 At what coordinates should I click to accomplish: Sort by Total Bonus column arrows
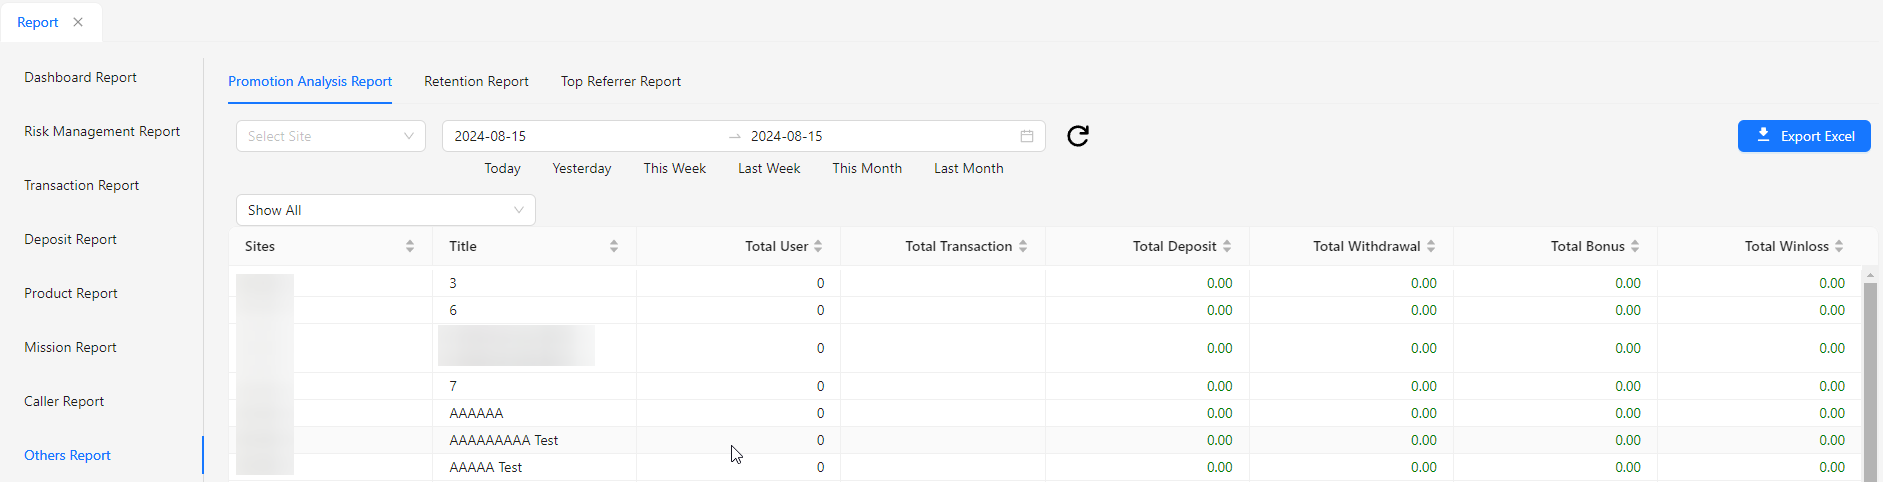(1635, 246)
